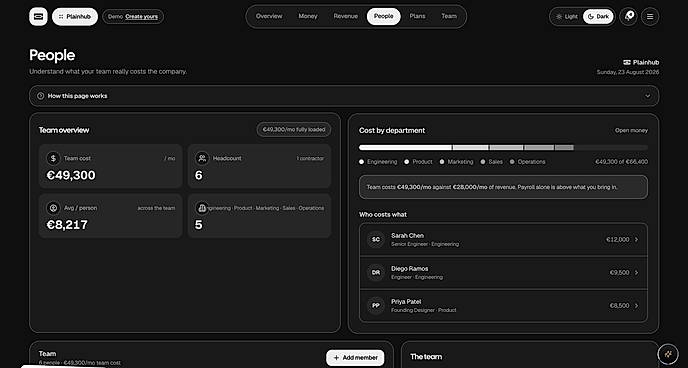Screen dimensions: 688x368
Task: Click the €12,000 amount for Sarah Chen
Action: [x=618, y=239]
